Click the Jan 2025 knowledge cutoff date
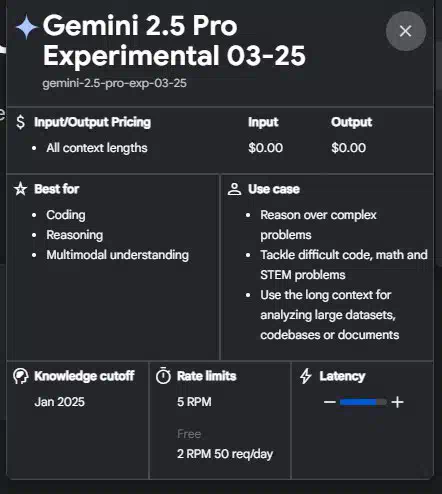Image resolution: width=442 pixels, height=494 pixels. (x=59, y=402)
